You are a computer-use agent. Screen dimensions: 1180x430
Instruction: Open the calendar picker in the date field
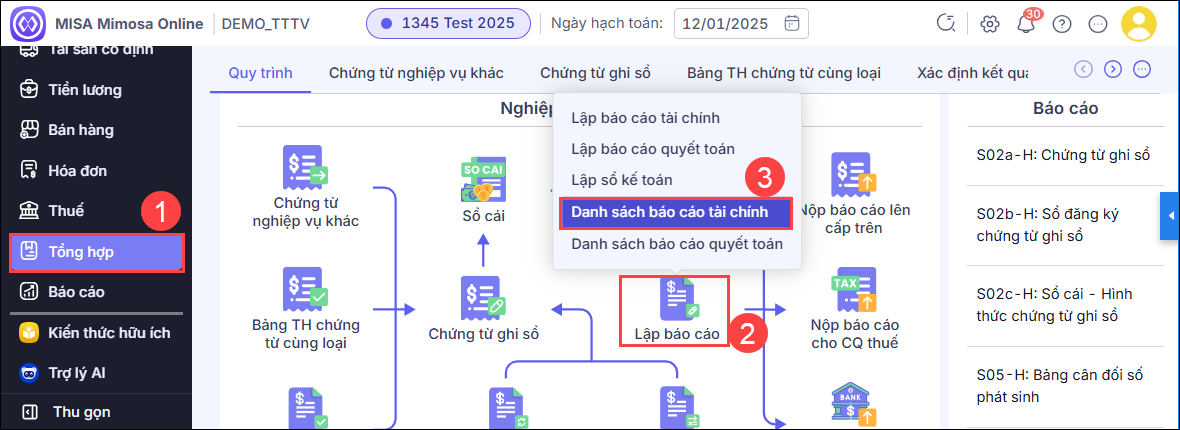(791, 23)
